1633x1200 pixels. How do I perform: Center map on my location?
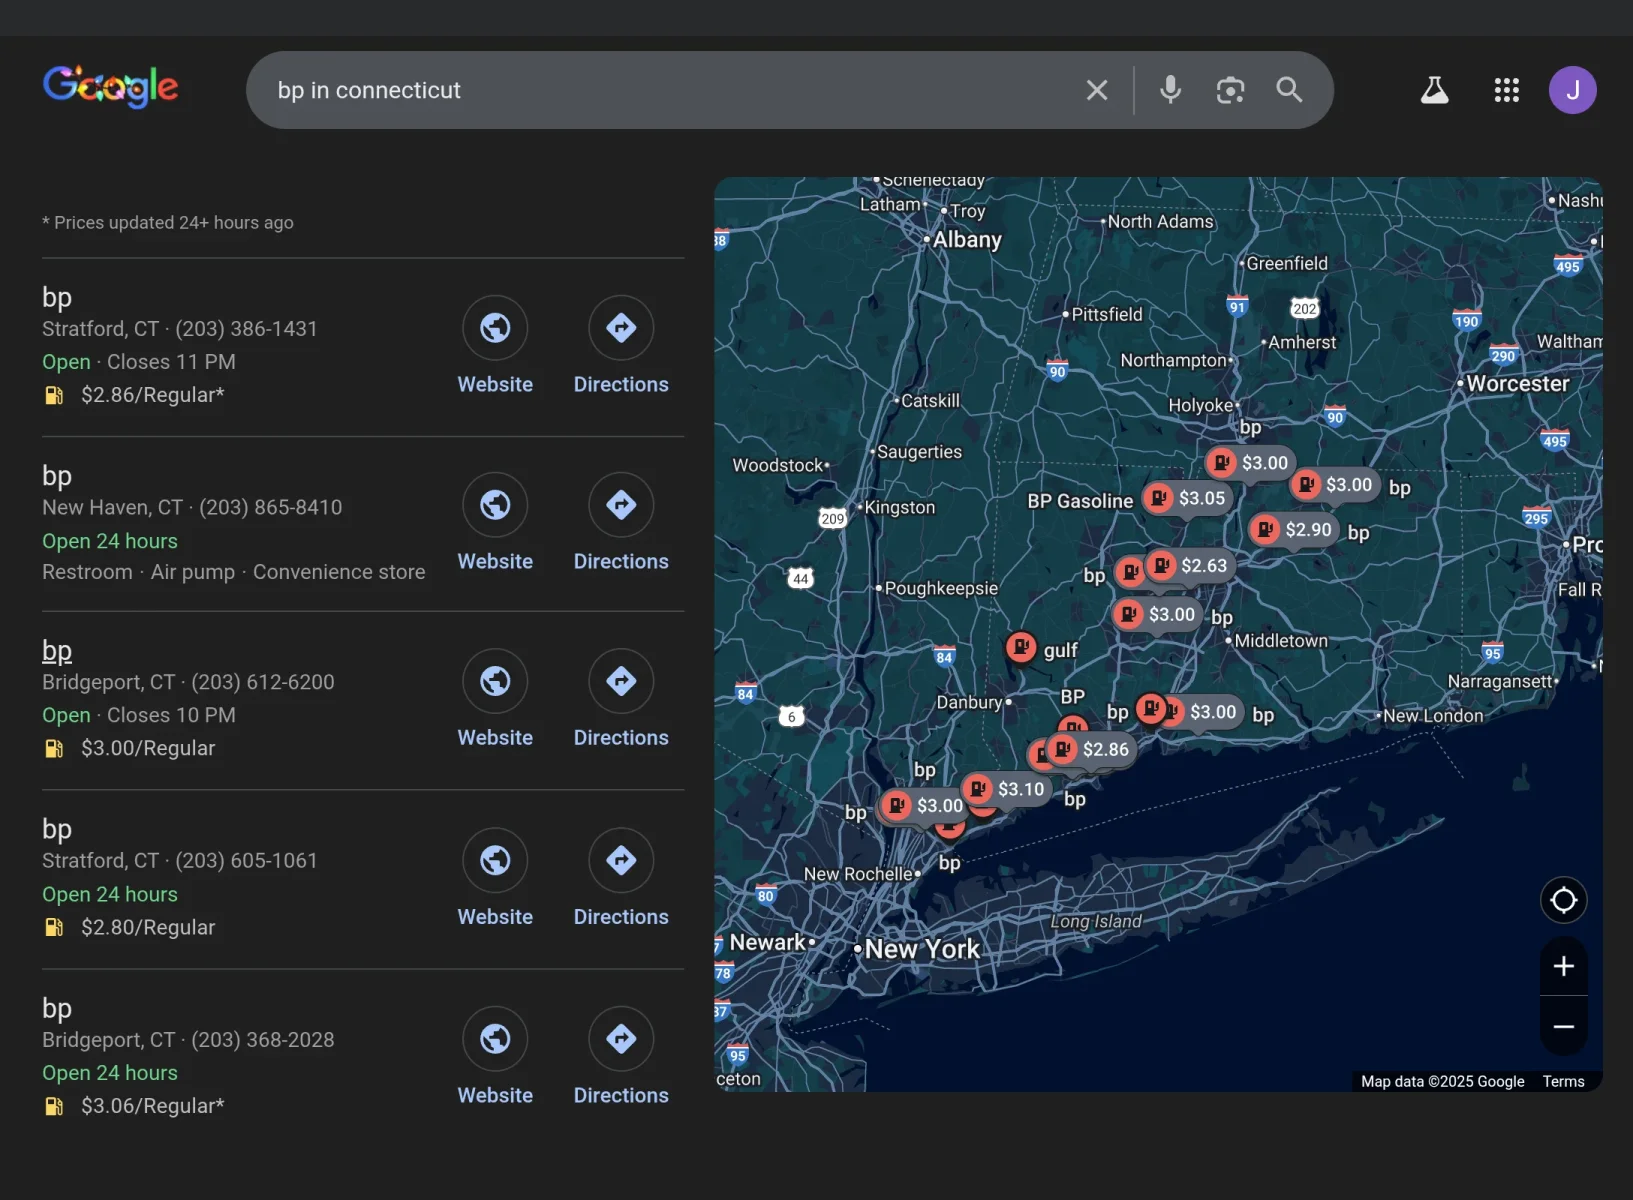pyautogui.click(x=1563, y=900)
